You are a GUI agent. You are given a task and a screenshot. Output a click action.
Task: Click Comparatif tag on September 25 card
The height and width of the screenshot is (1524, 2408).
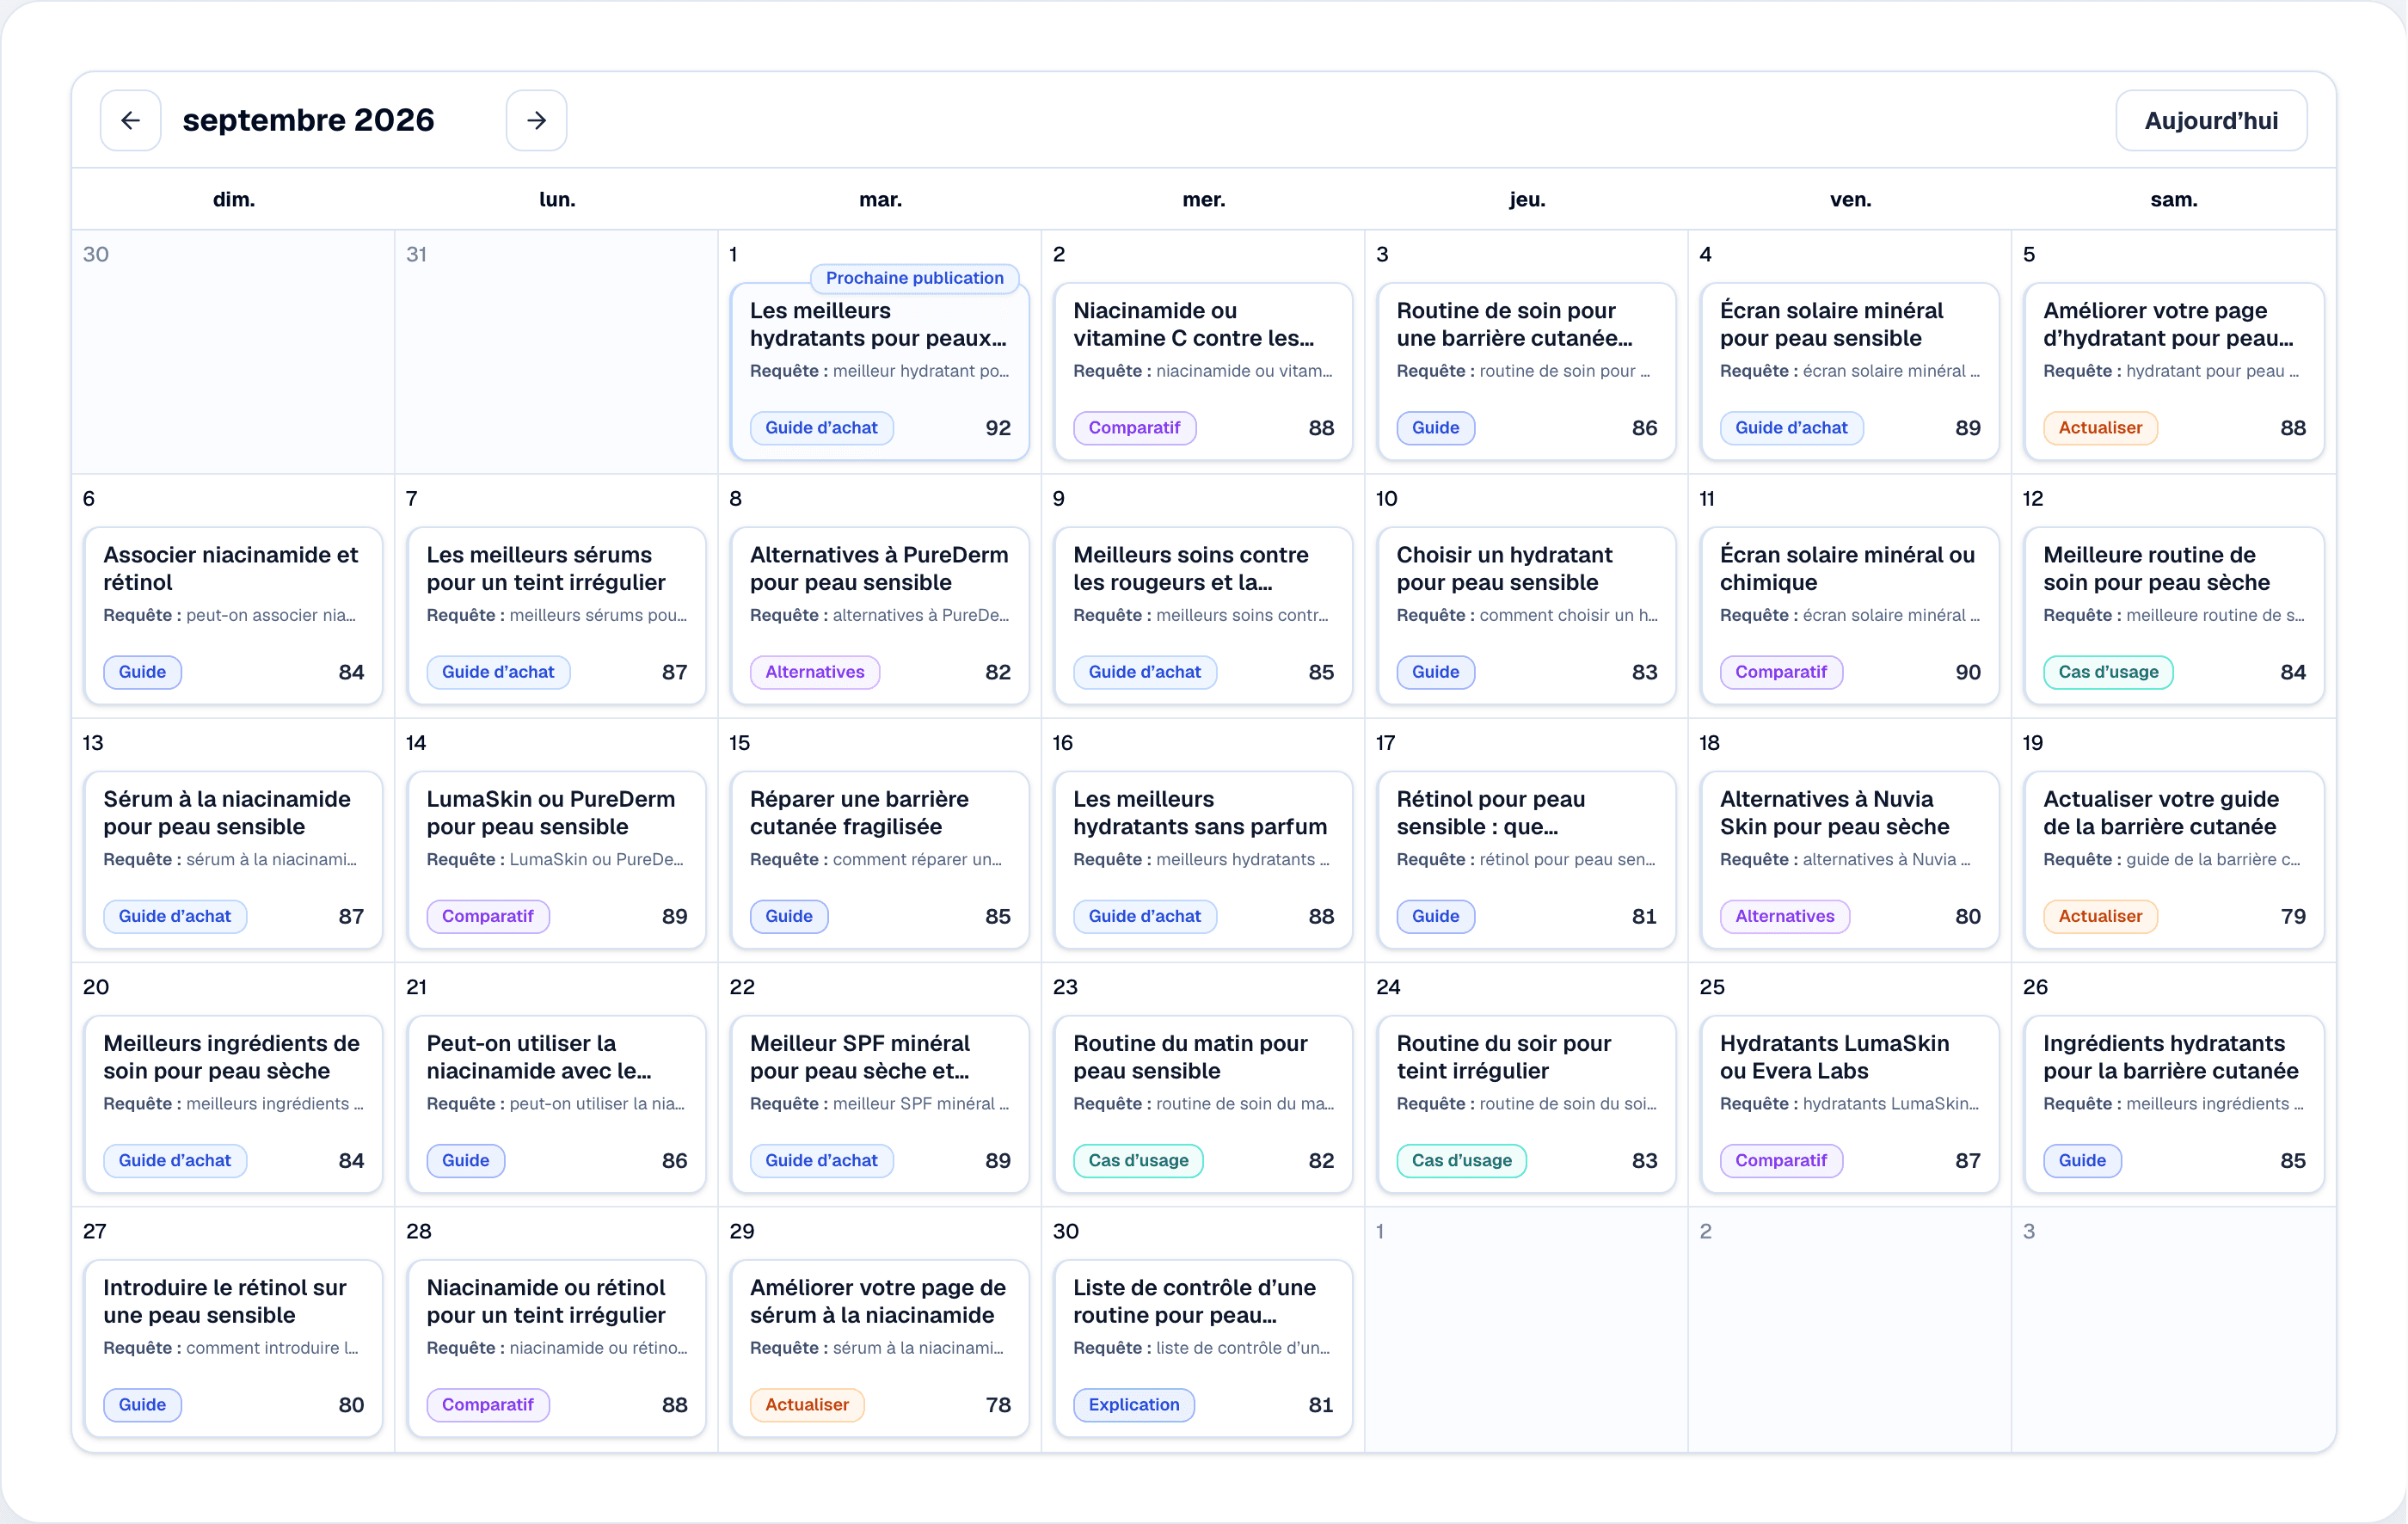click(x=1780, y=1160)
